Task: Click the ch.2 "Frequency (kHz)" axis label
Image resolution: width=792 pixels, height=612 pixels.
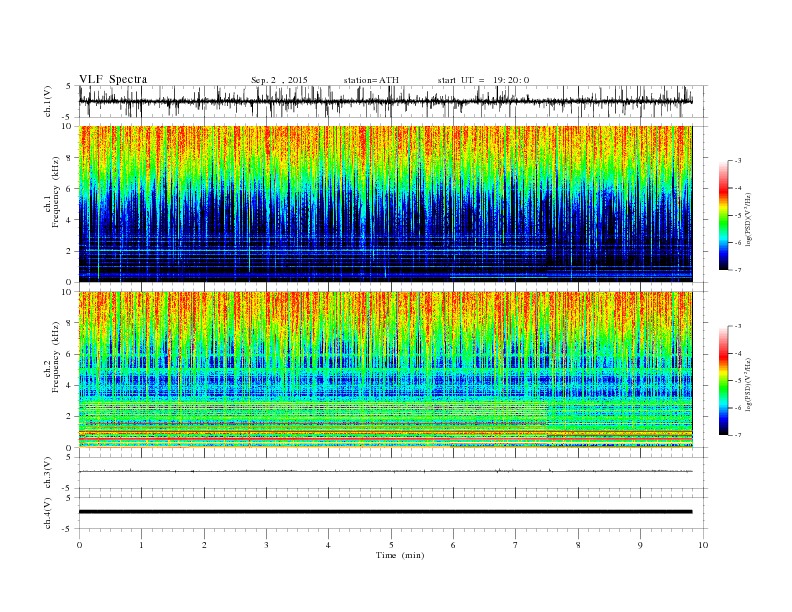Action: tap(56, 358)
